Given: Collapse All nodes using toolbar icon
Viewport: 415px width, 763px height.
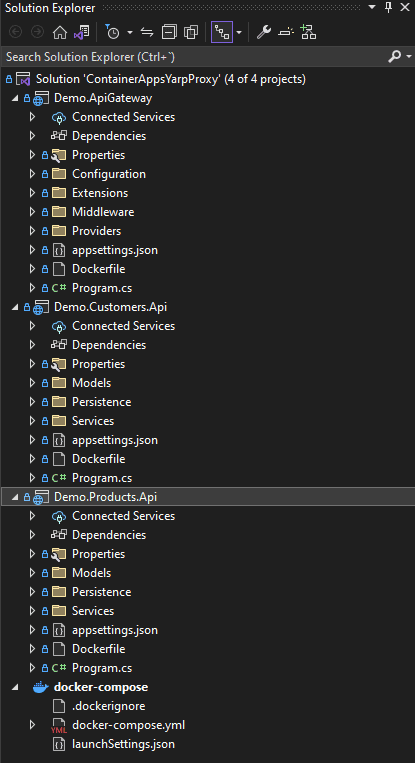Looking at the screenshot, I should coord(169,33).
